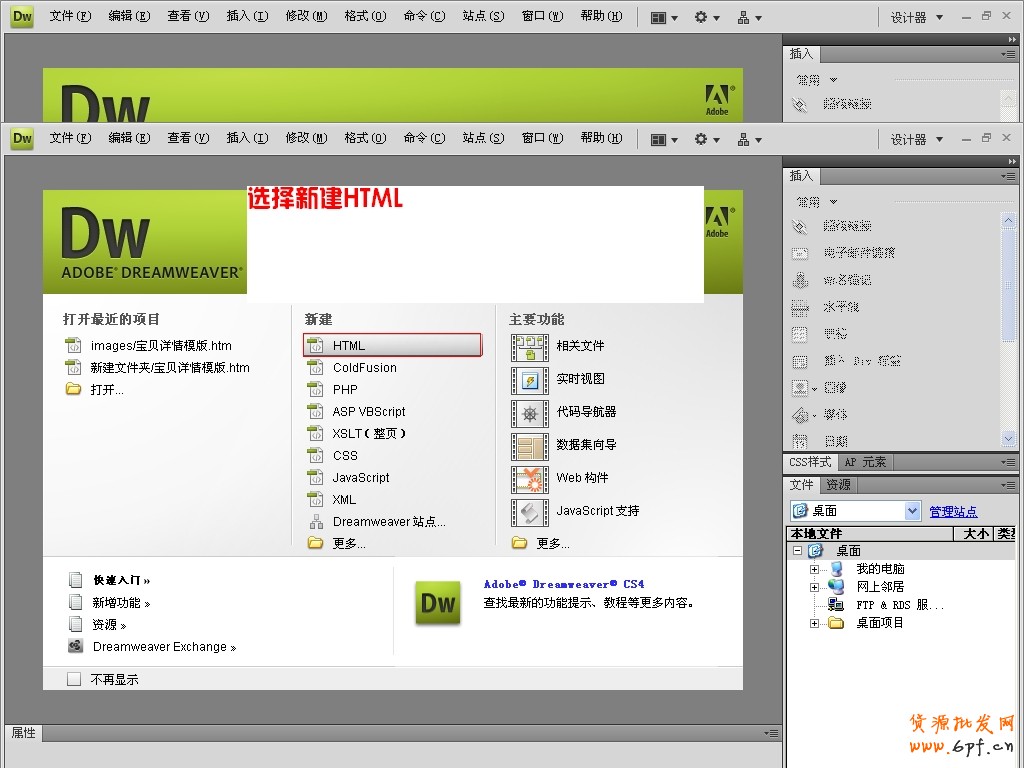Viewport: 1024px width, 768px height.
Task: Click the JavaScript new file icon
Action: (315, 477)
